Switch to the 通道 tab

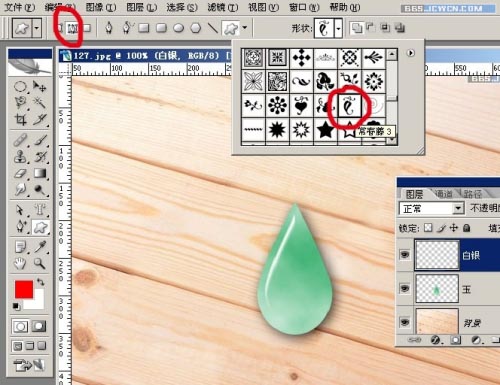coord(443,193)
